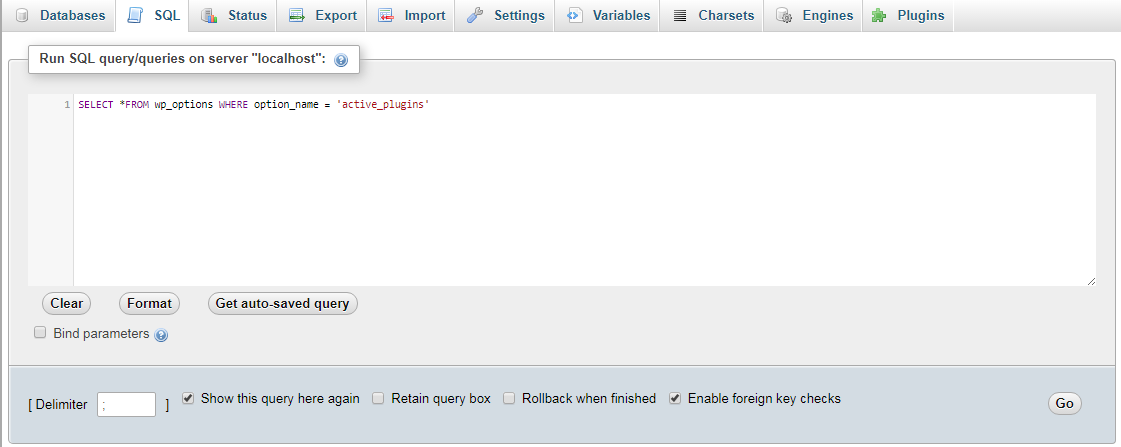Switch to the Status tab
The width and height of the screenshot is (1121, 447).
234,16
